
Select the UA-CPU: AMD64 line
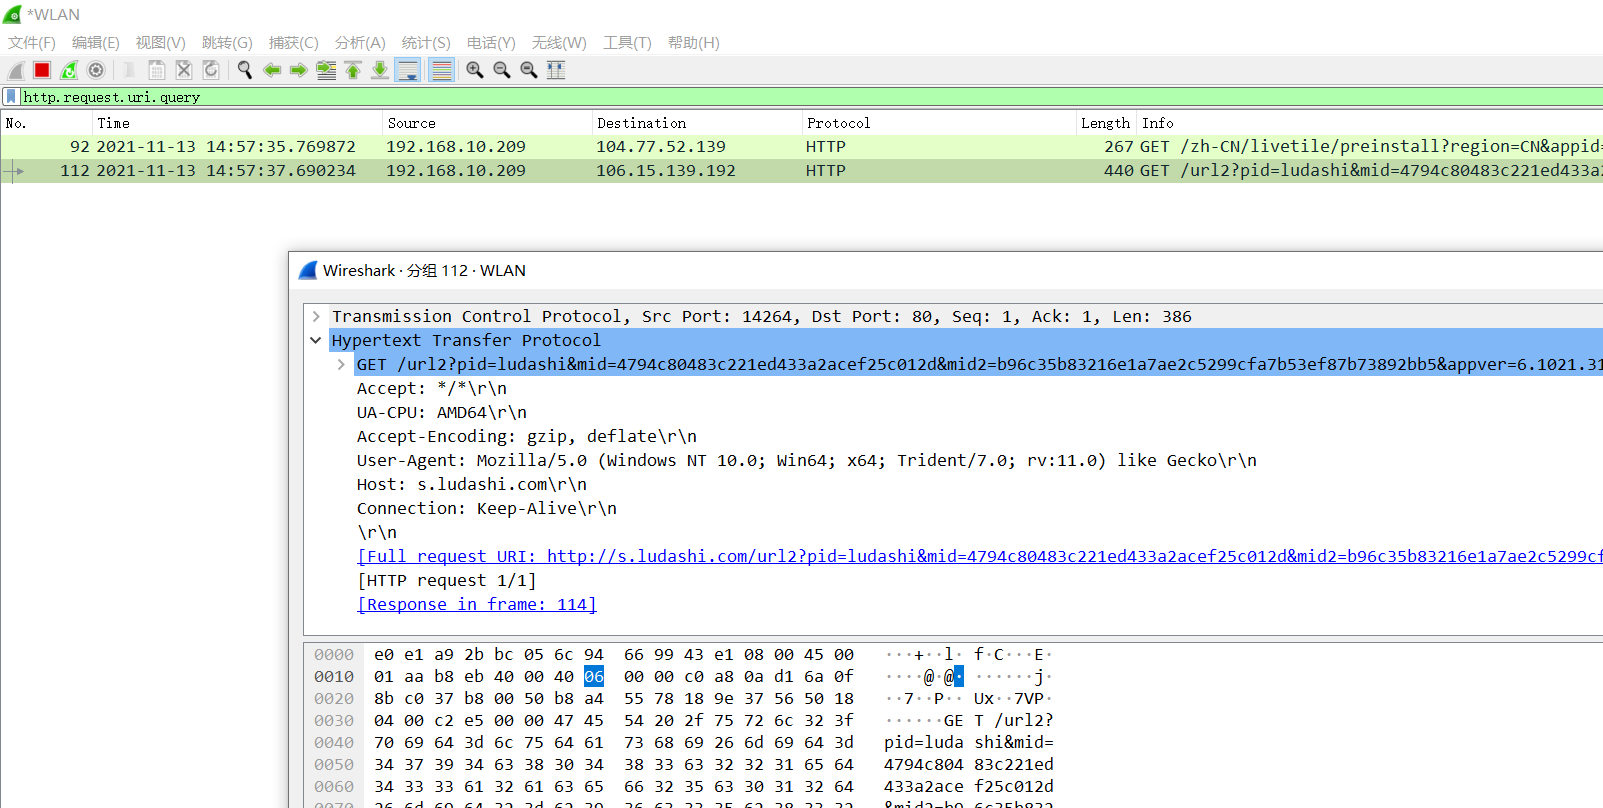pos(442,412)
